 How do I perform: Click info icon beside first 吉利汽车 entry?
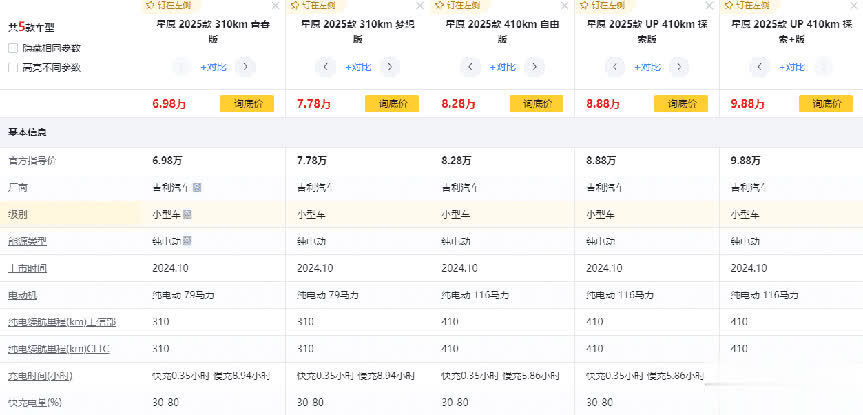pos(197,187)
